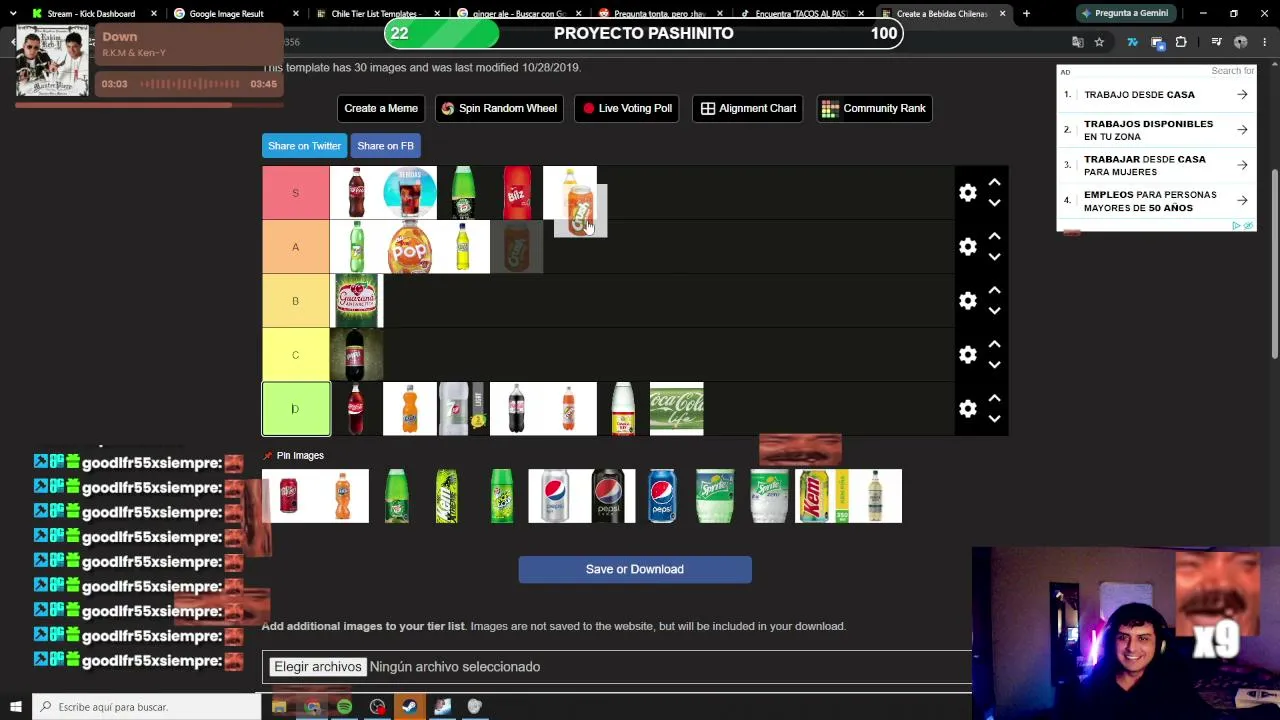Select the Blitz red bottle in S tier
This screenshot has width=1280, height=720.
517,193
